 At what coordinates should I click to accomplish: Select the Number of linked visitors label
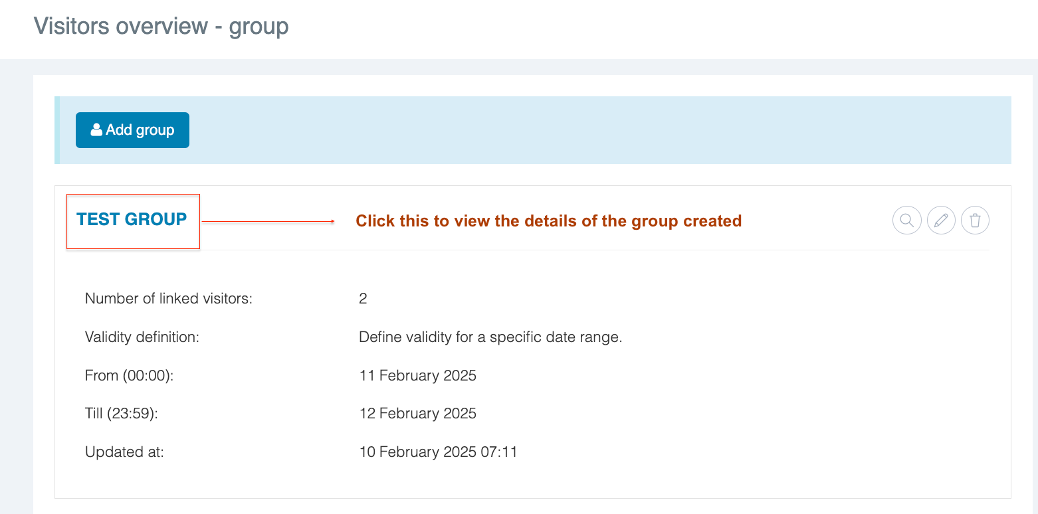(x=168, y=298)
